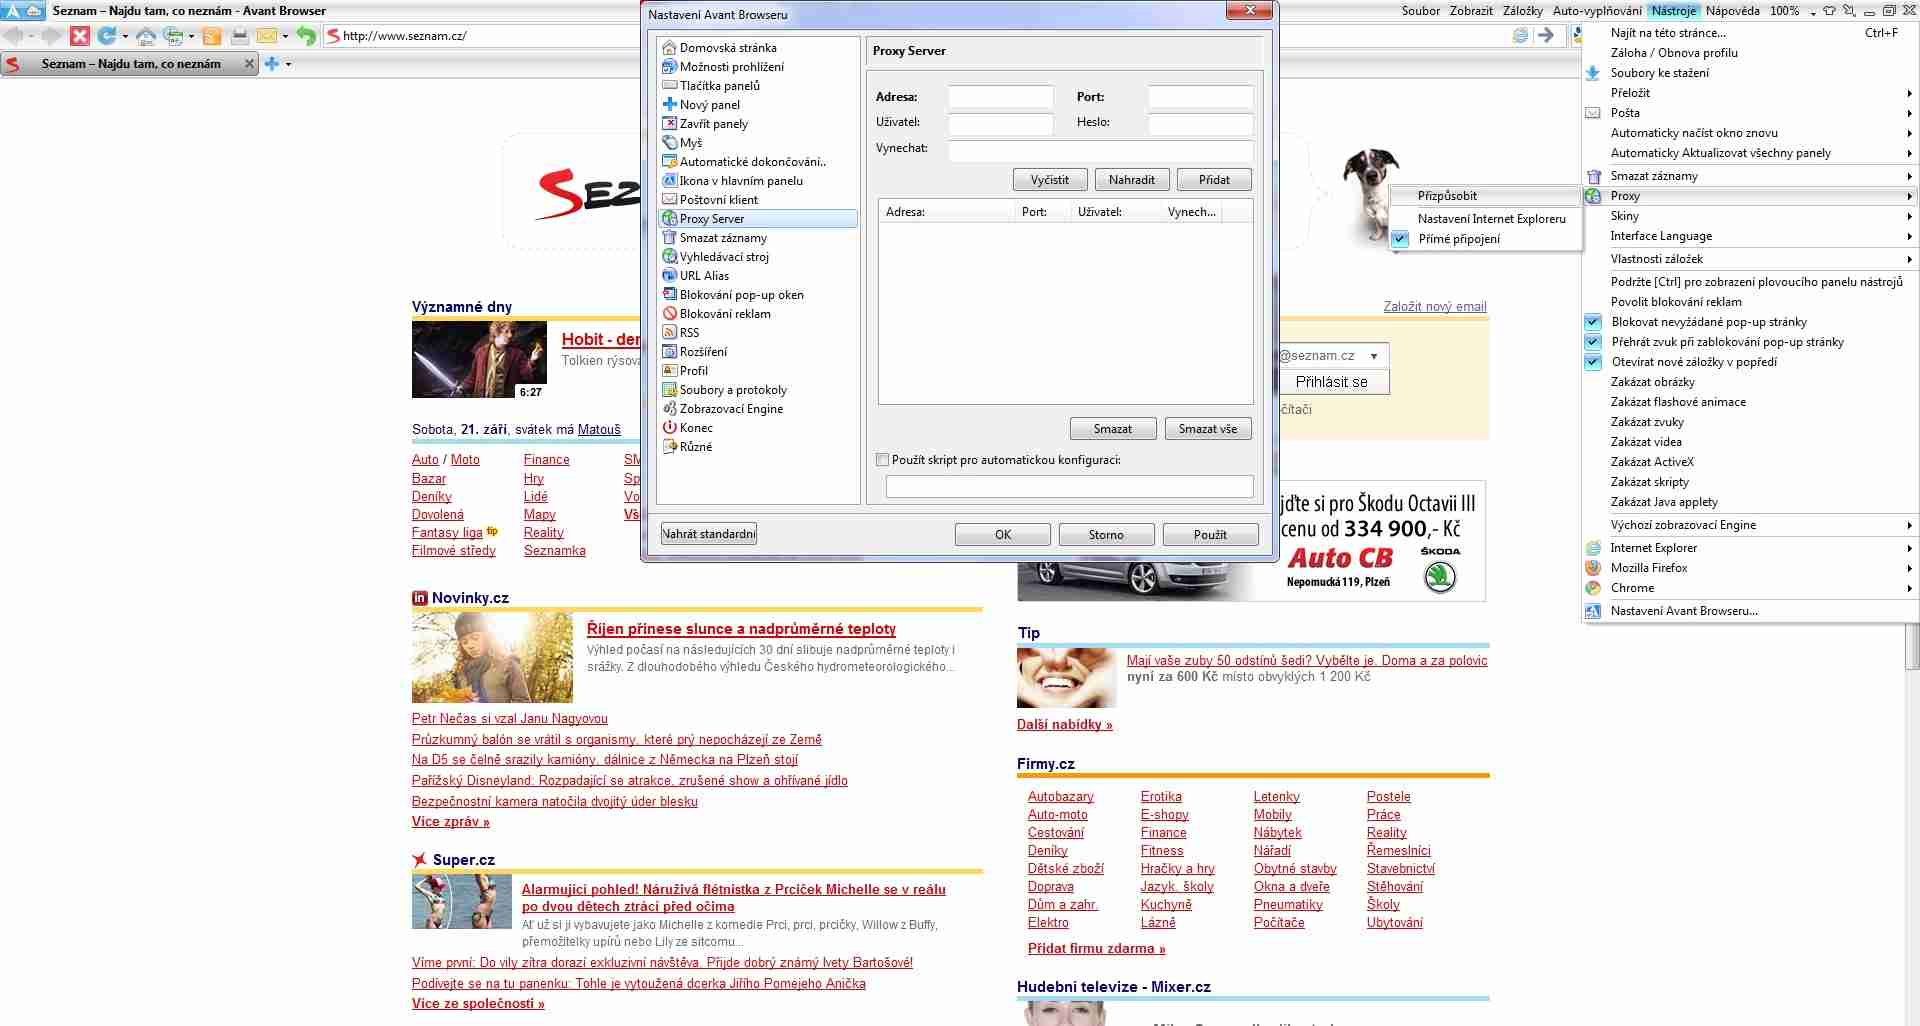Open dropdown arrow beside New tab icon
This screenshot has width=1920, height=1026.
[288, 64]
